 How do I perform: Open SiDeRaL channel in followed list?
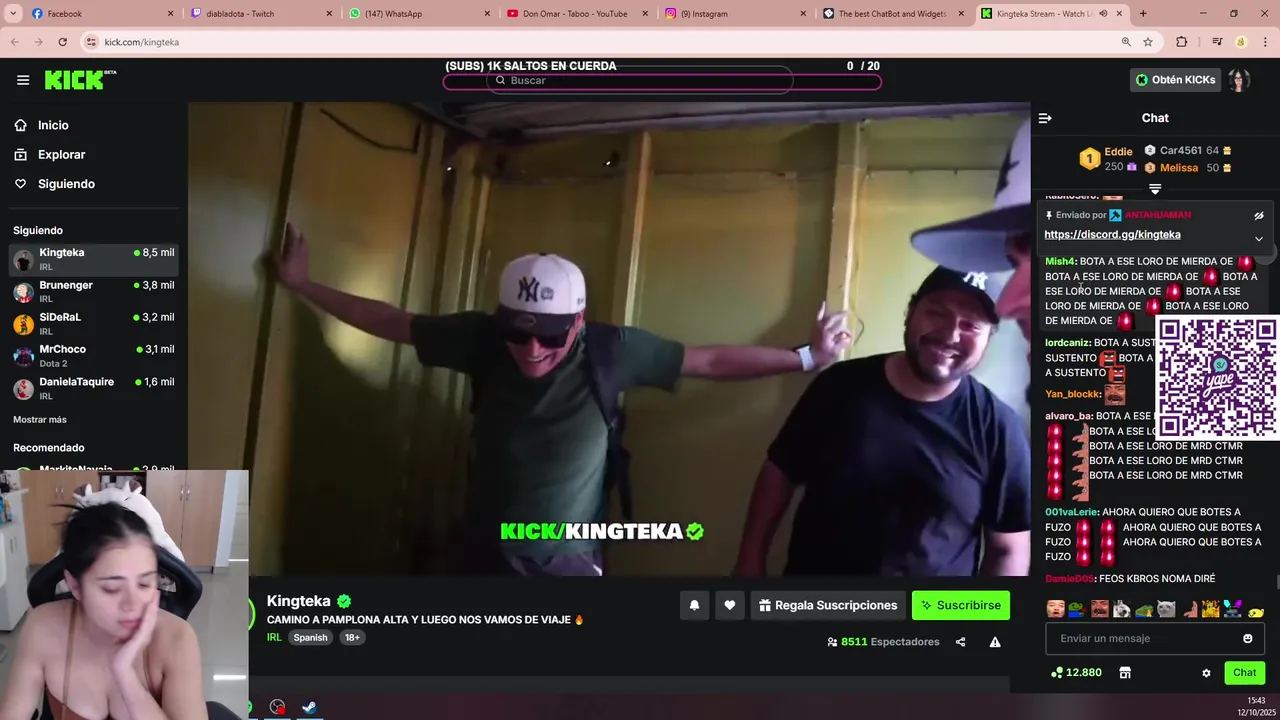tap(94, 324)
